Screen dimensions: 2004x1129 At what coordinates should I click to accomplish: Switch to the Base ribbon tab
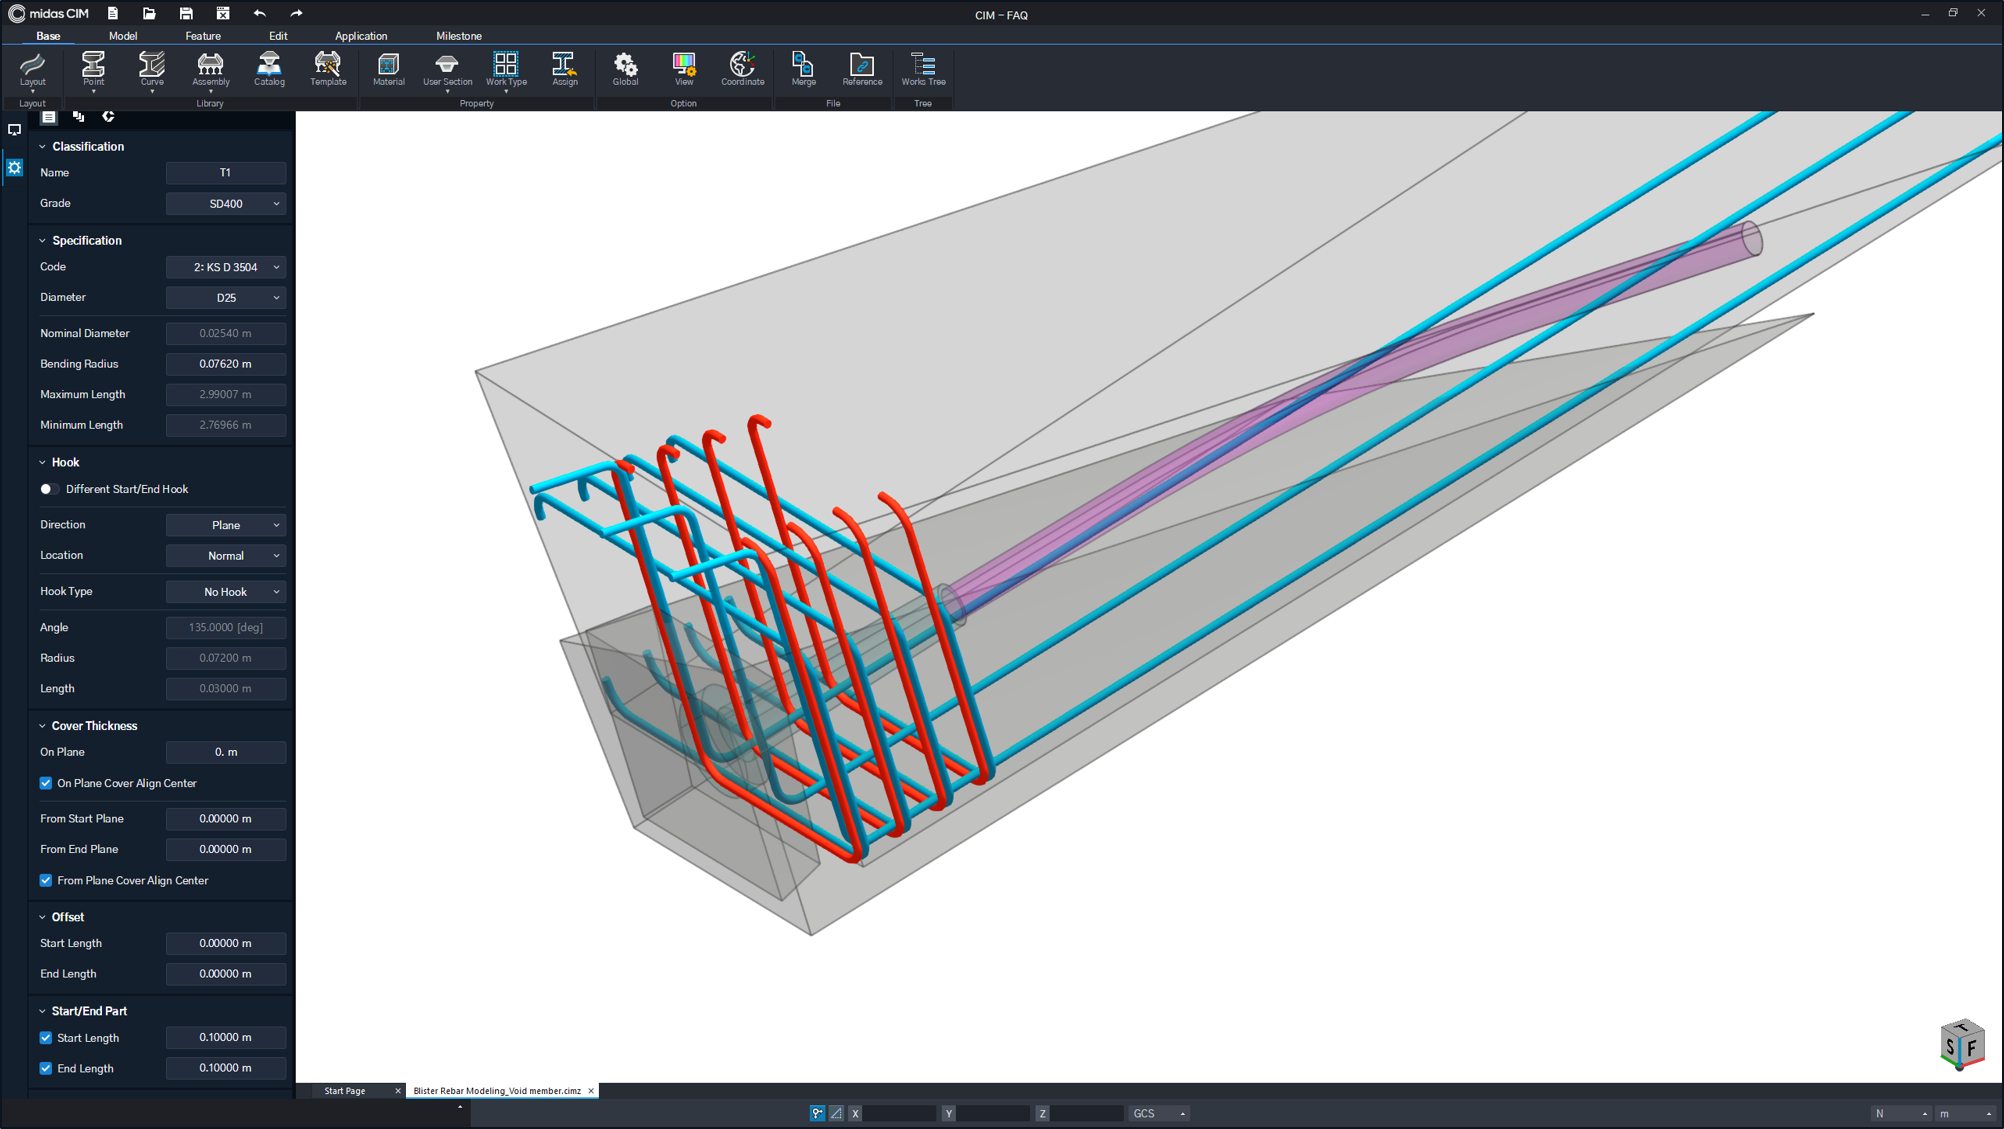tap(48, 36)
